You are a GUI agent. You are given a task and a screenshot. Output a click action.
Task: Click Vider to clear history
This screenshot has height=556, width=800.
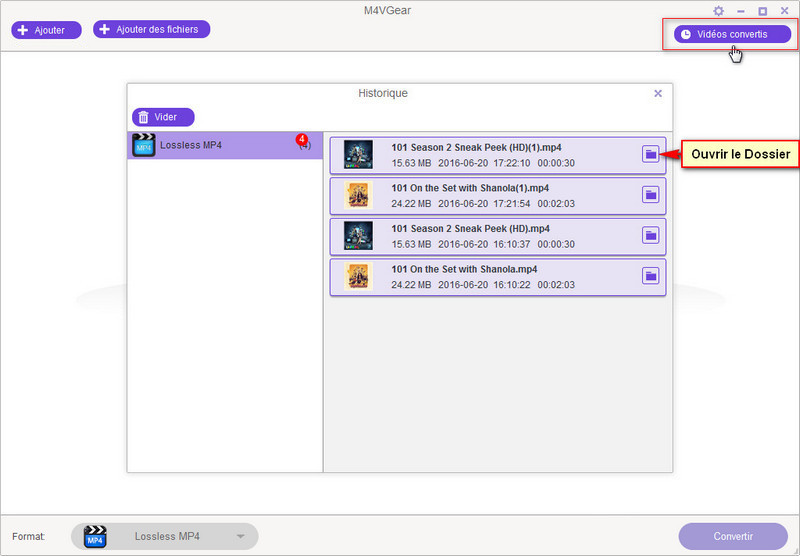[163, 117]
